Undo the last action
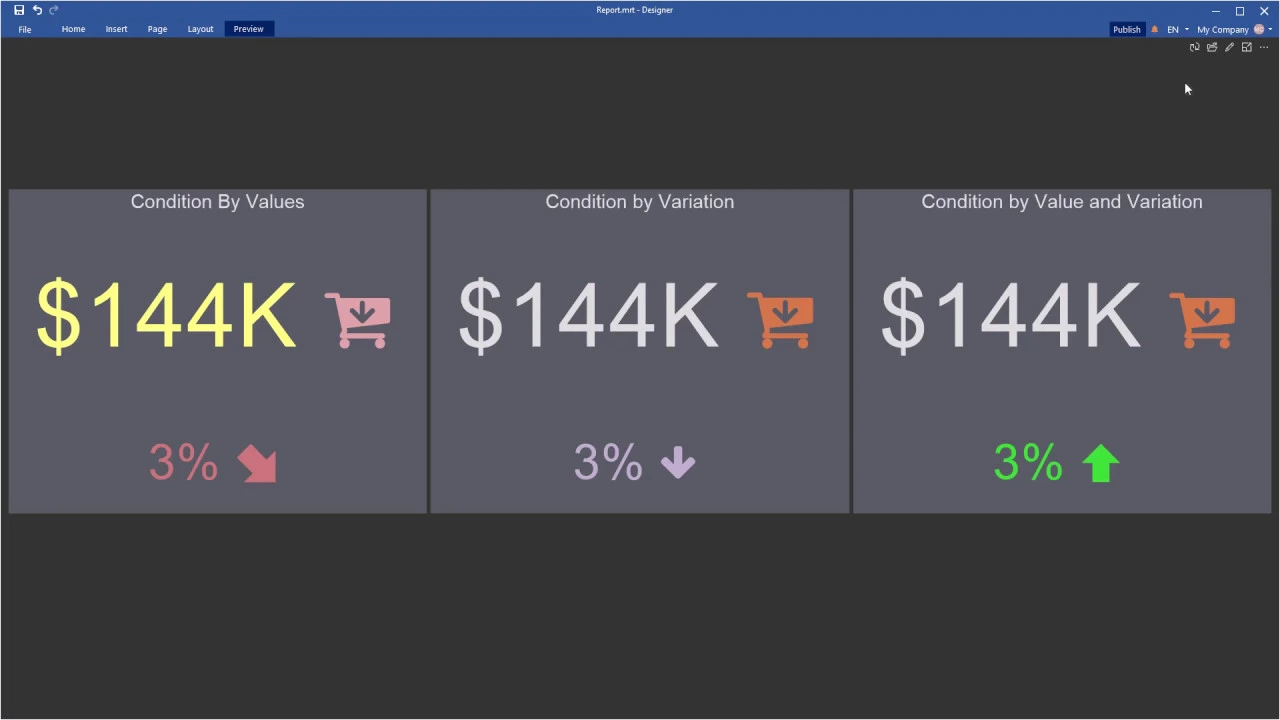Image resolution: width=1280 pixels, height=720 pixels. [37, 10]
